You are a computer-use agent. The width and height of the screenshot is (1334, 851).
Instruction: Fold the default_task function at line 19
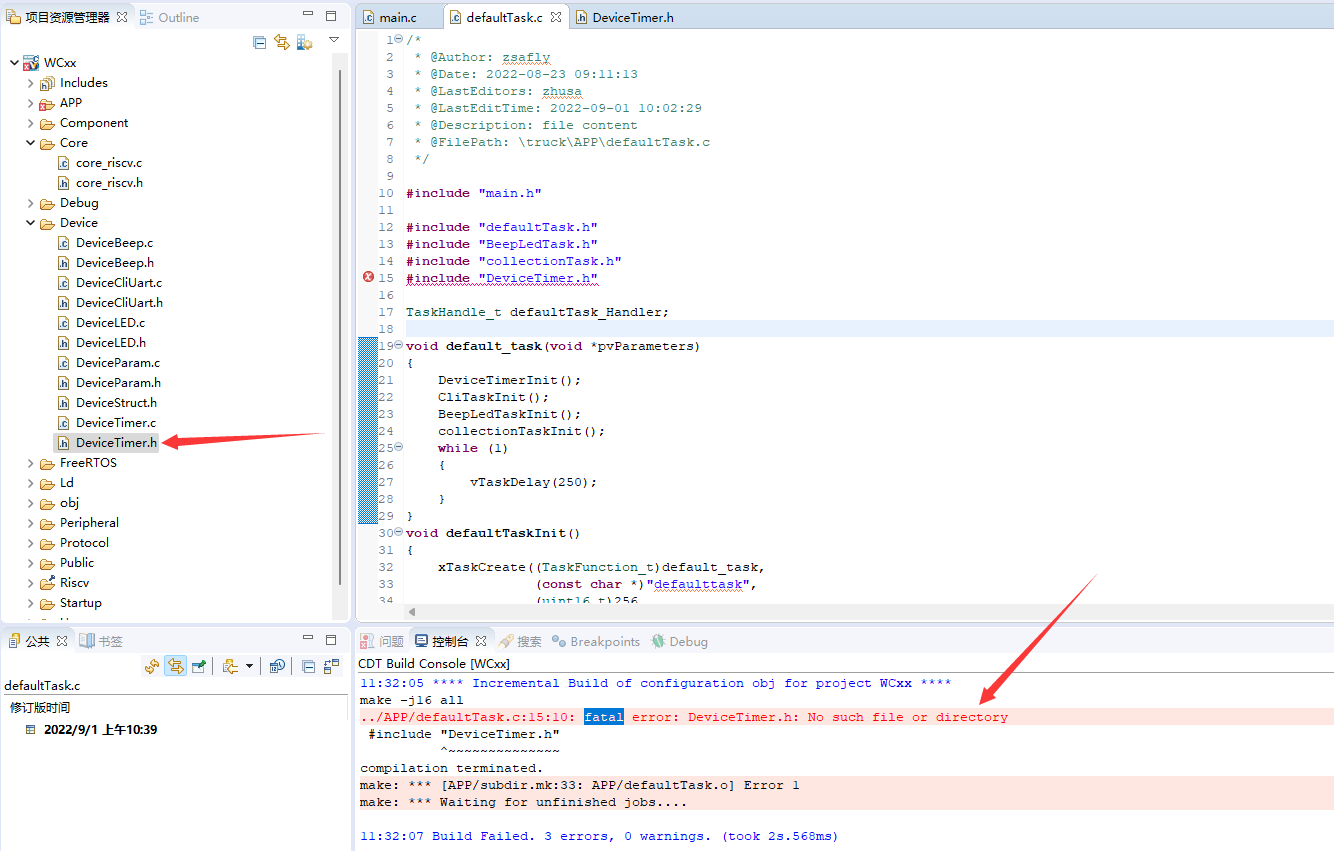tap(398, 346)
